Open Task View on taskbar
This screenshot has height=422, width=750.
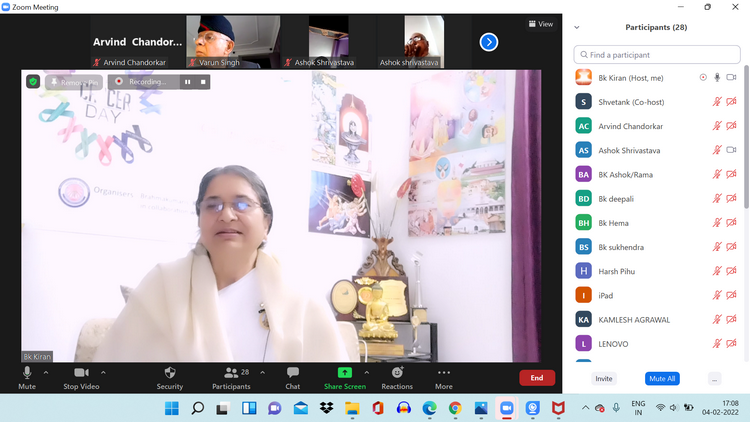coord(222,408)
